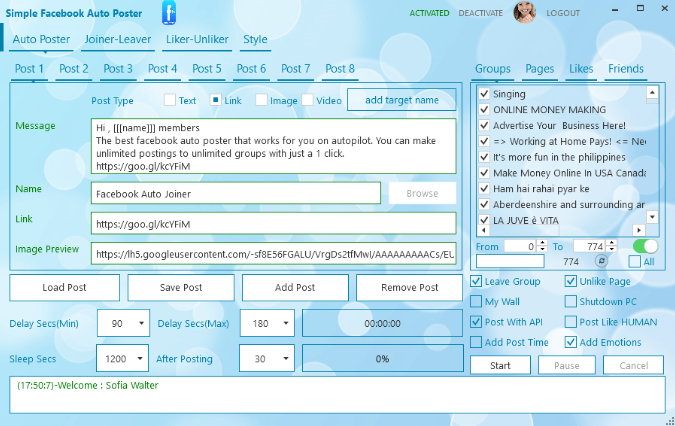Uncheck Advertise Your Business Here! group
The image size is (675, 426).
pos(484,125)
